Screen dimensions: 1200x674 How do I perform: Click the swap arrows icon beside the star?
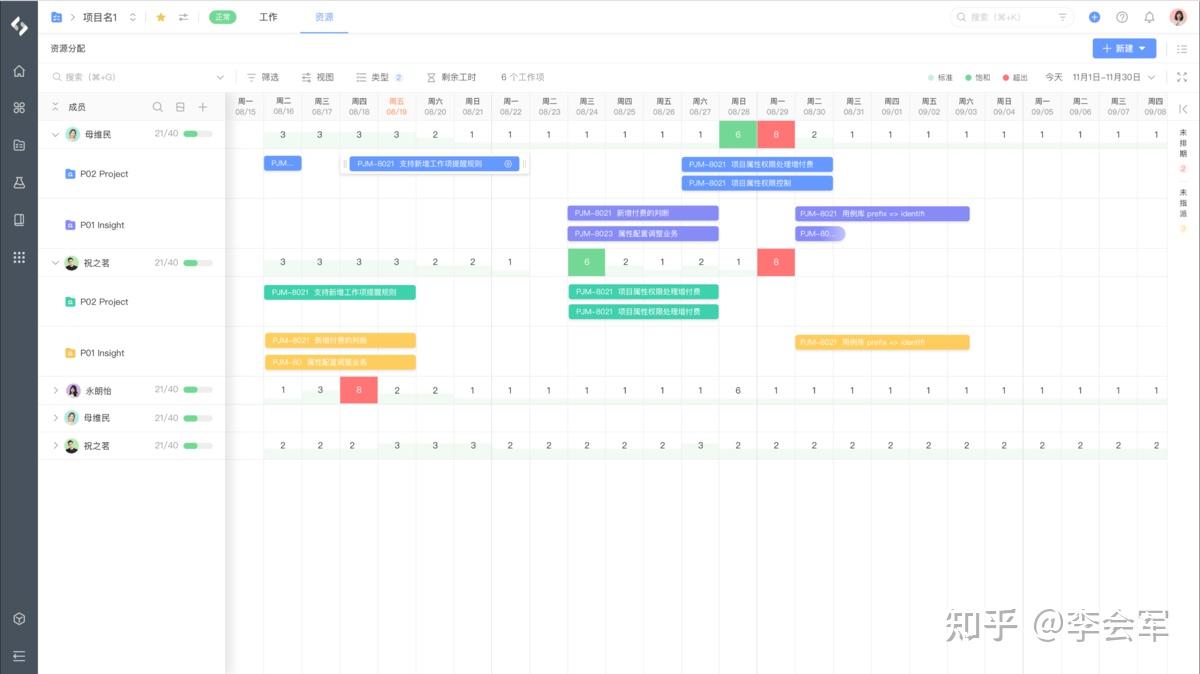pos(183,17)
